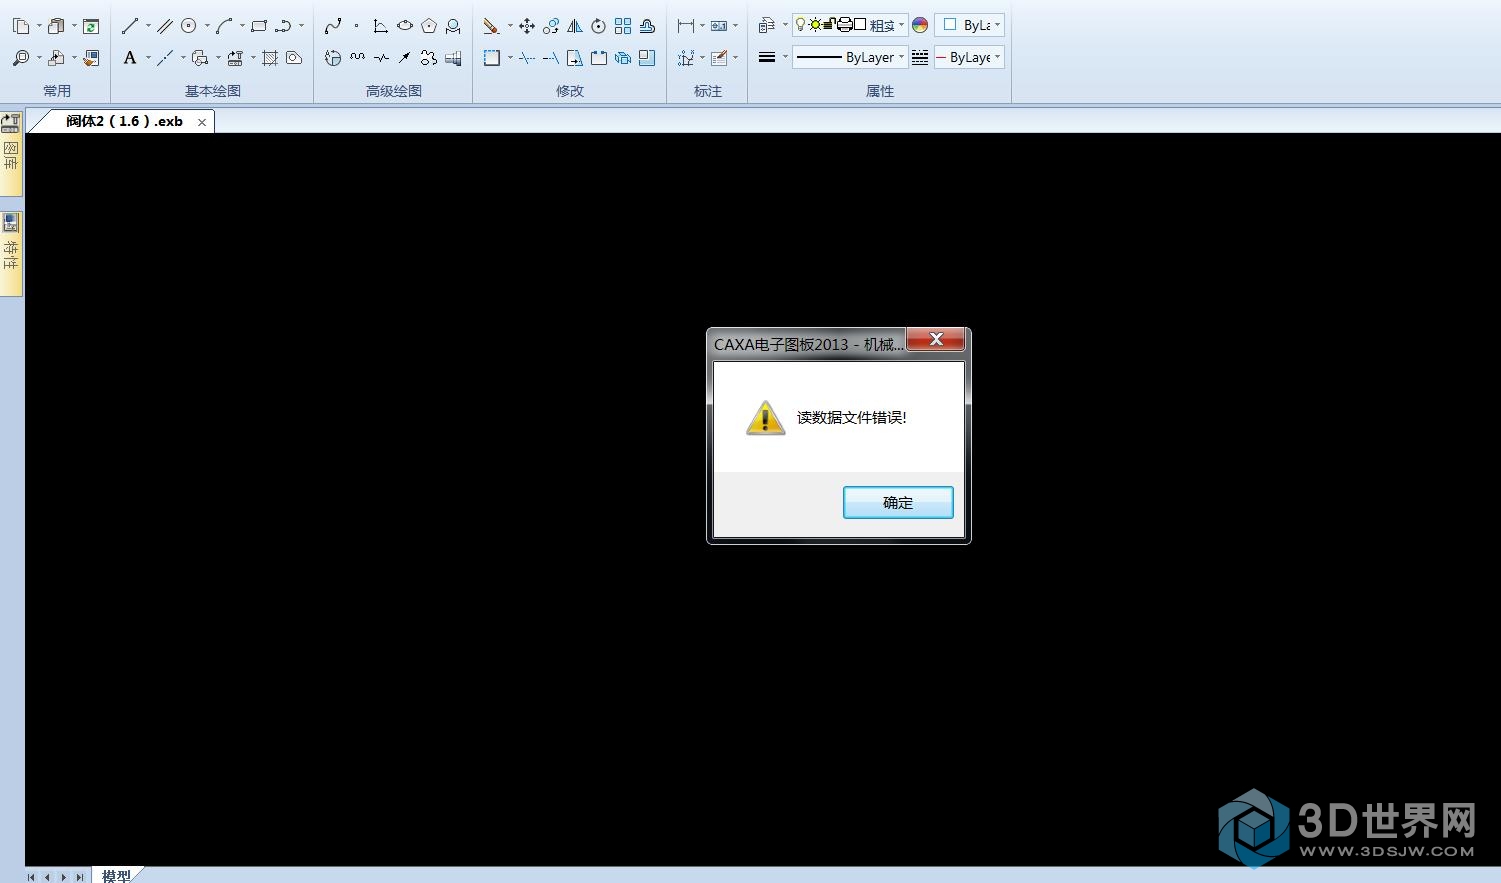Click the linetype dashed lines icon
Image resolution: width=1501 pixels, height=883 pixels.
(x=920, y=58)
